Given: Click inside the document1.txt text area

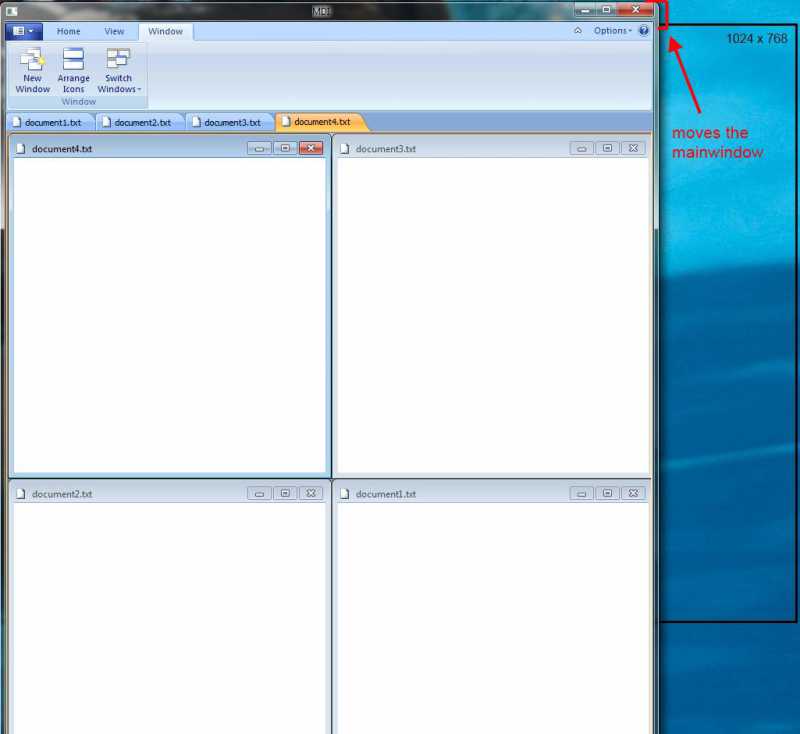Looking at the screenshot, I should click(x=490, y=610).
